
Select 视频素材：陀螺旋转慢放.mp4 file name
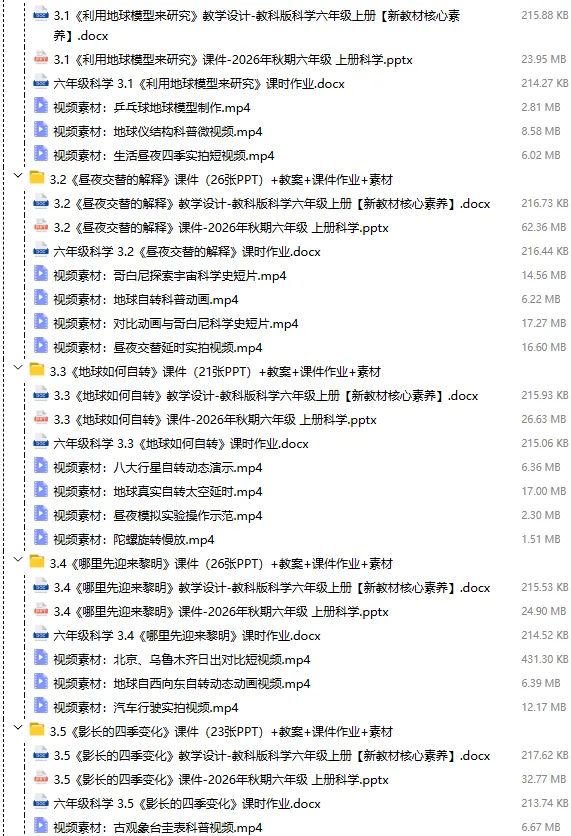coord(134,540)
